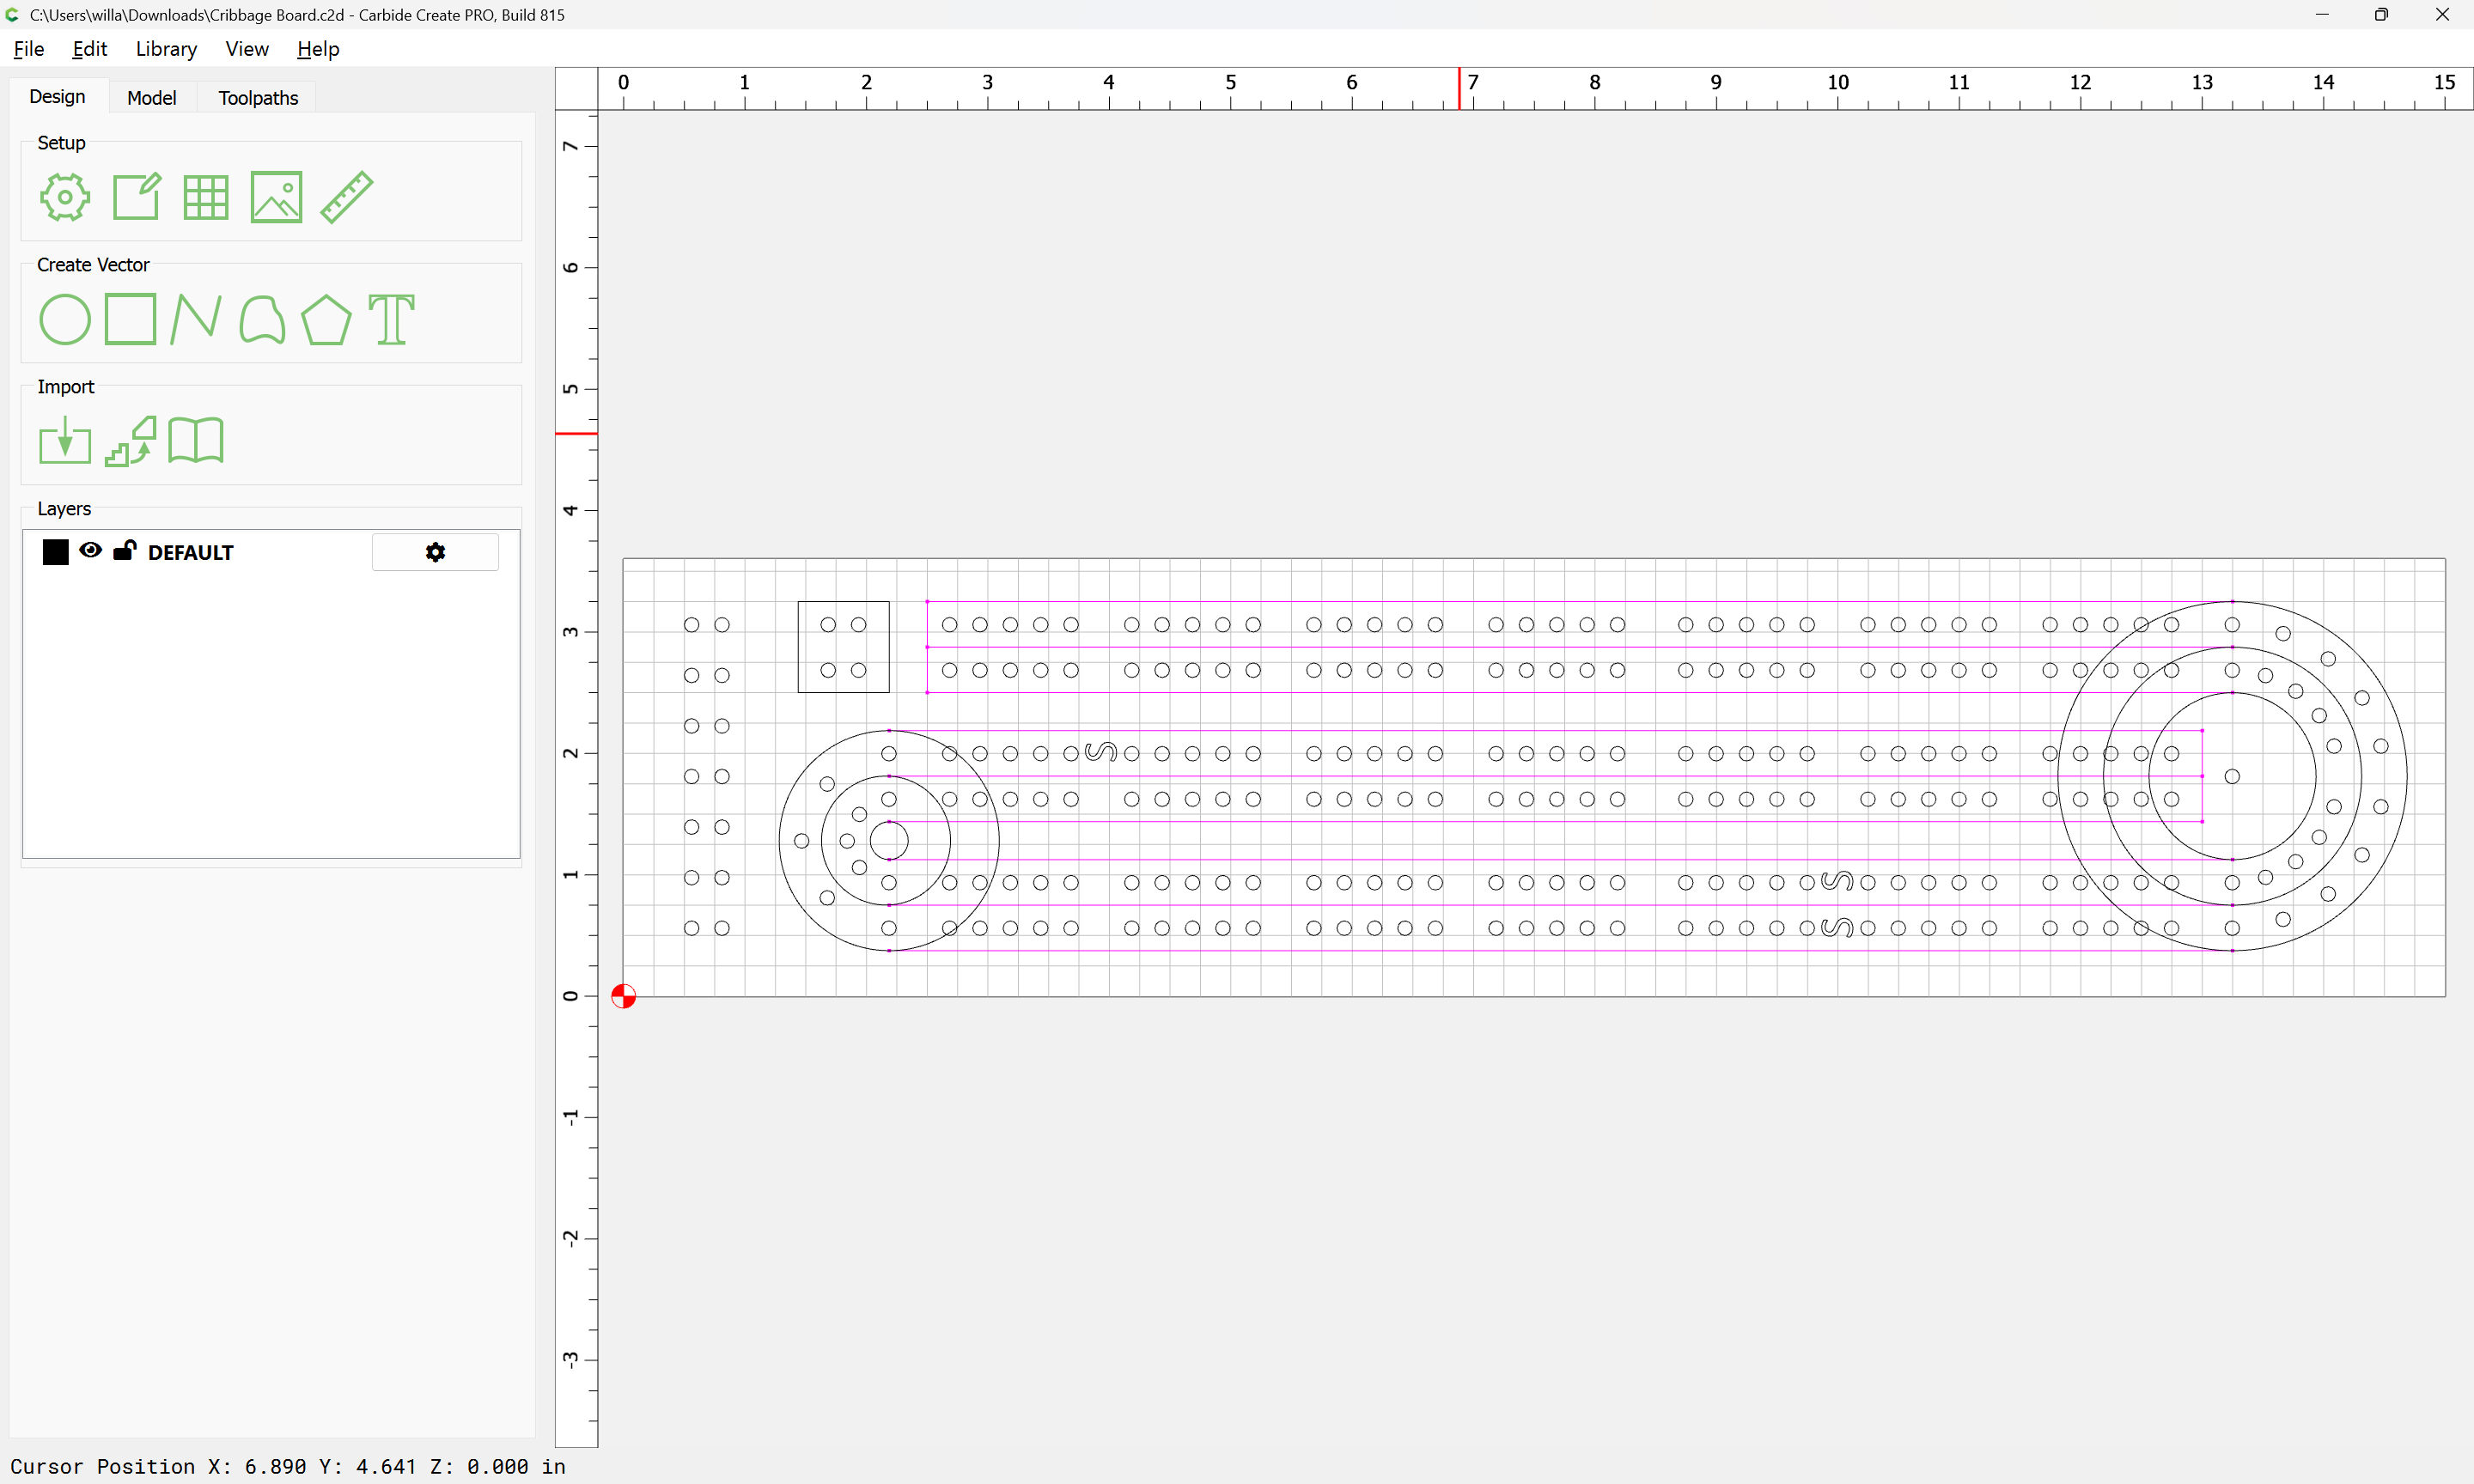Viewport: 2474px width, 1484px height.
Task: Open the Library menu
Action: [x=166, y=49]
